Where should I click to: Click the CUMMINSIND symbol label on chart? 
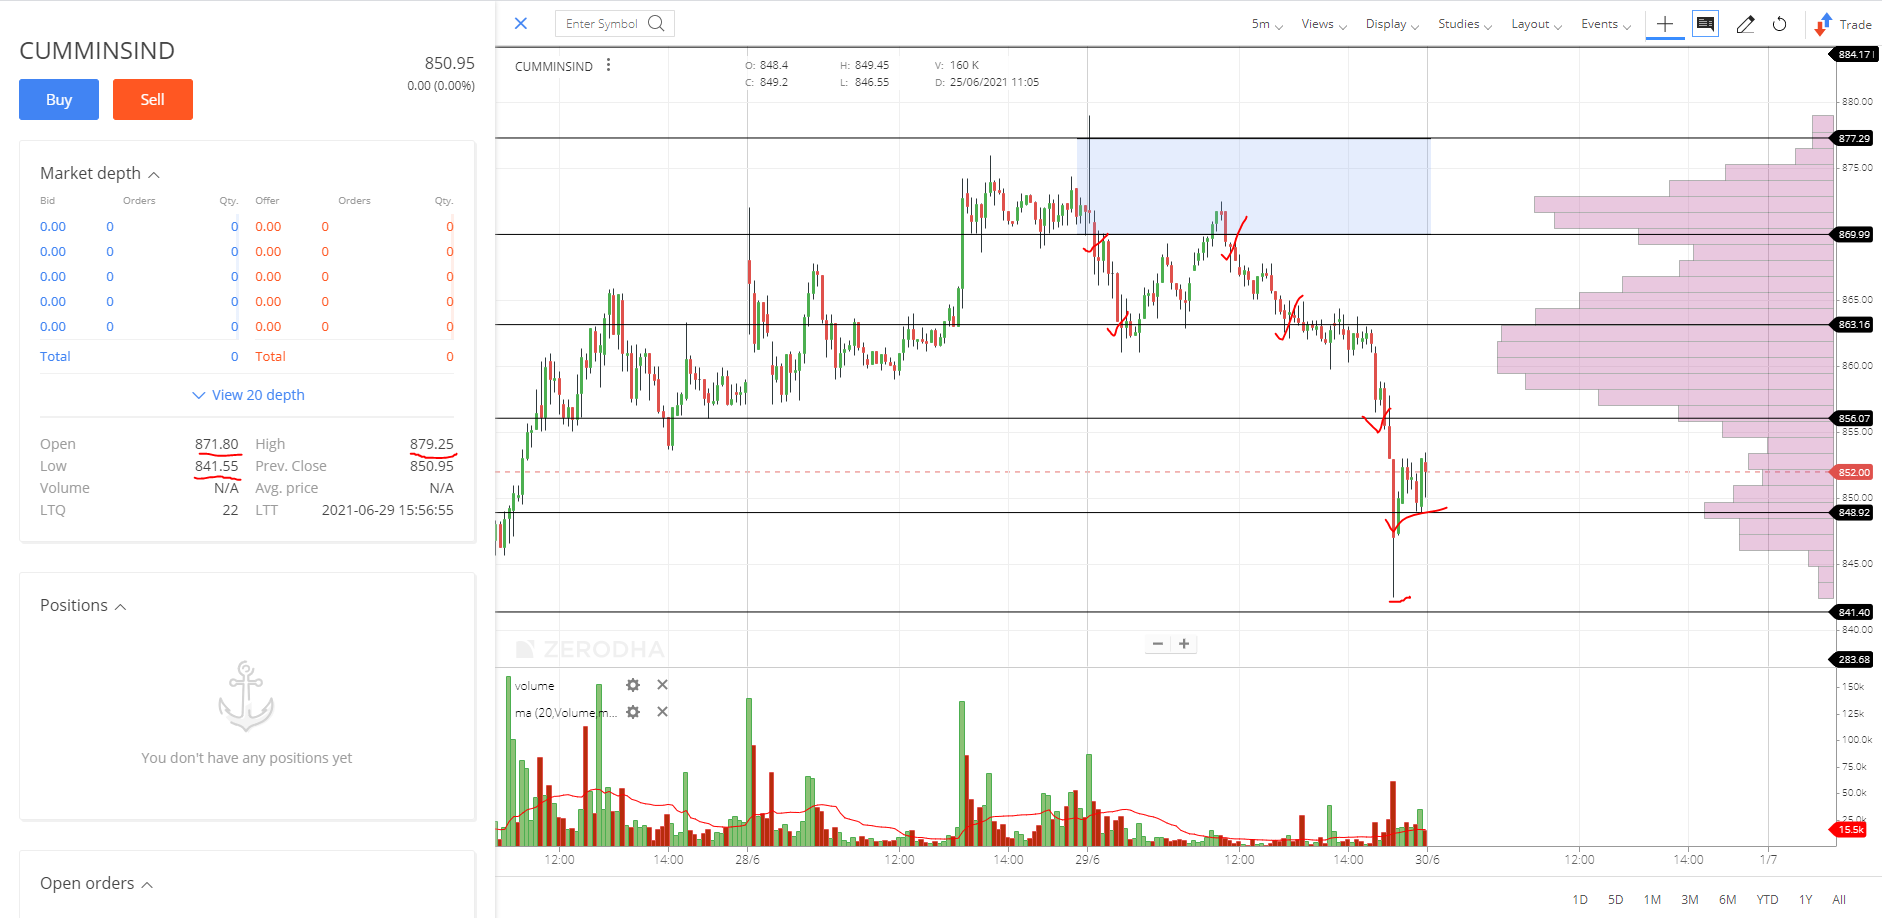pos(554,66)
